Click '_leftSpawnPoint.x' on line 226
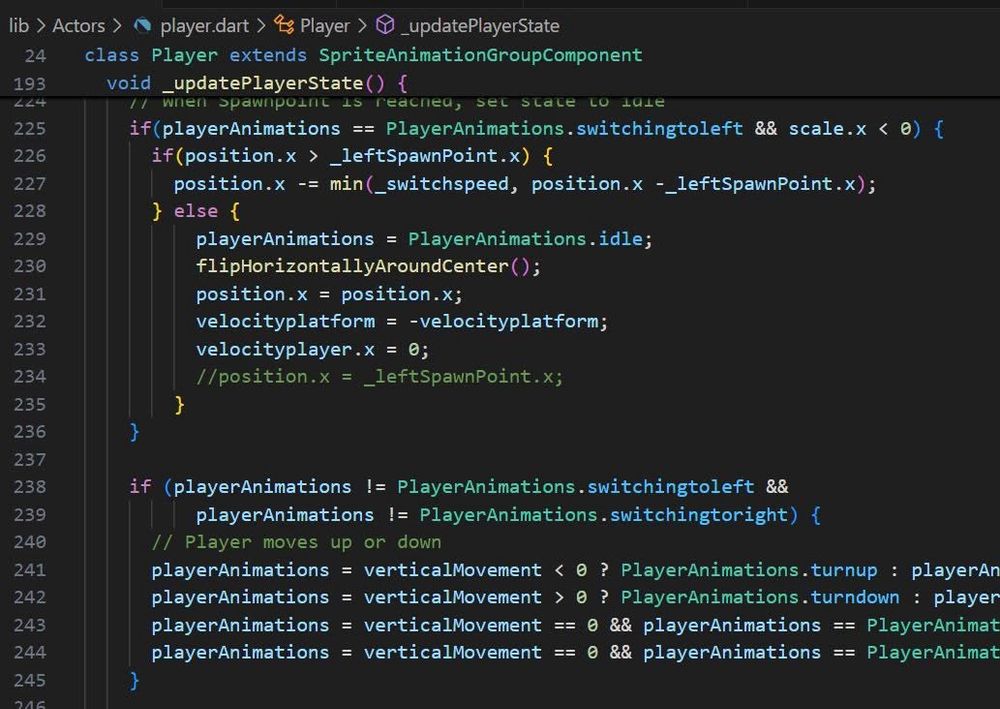1000x709 pixels. pyautogui.click(x=425, y=156)
